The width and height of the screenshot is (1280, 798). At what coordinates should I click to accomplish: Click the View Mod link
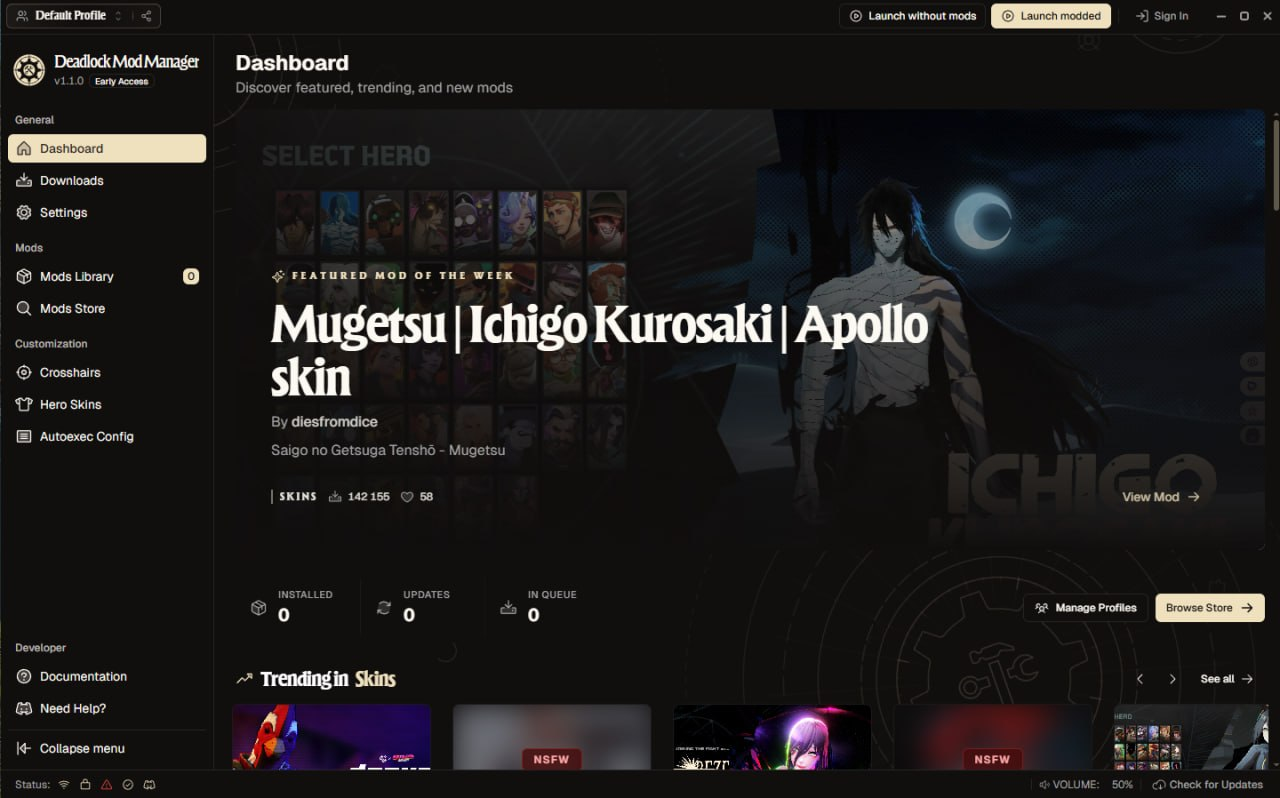1161,496
